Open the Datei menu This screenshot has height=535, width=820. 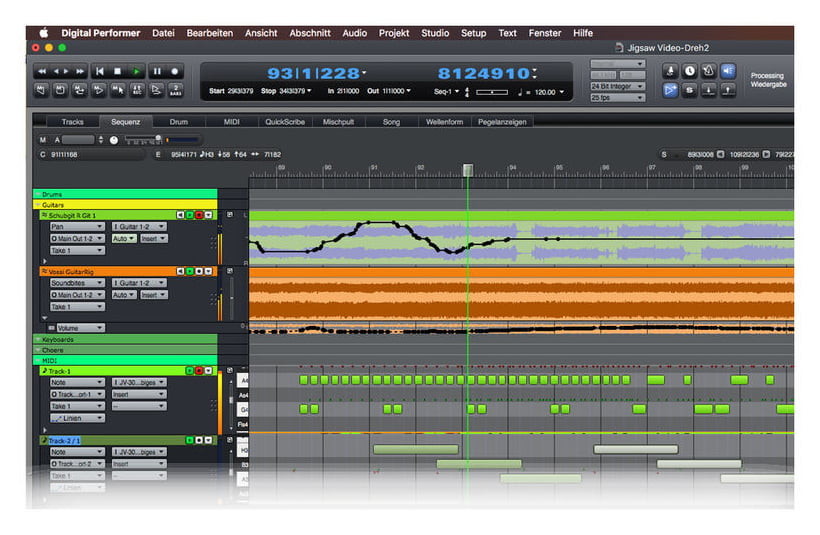163,33
